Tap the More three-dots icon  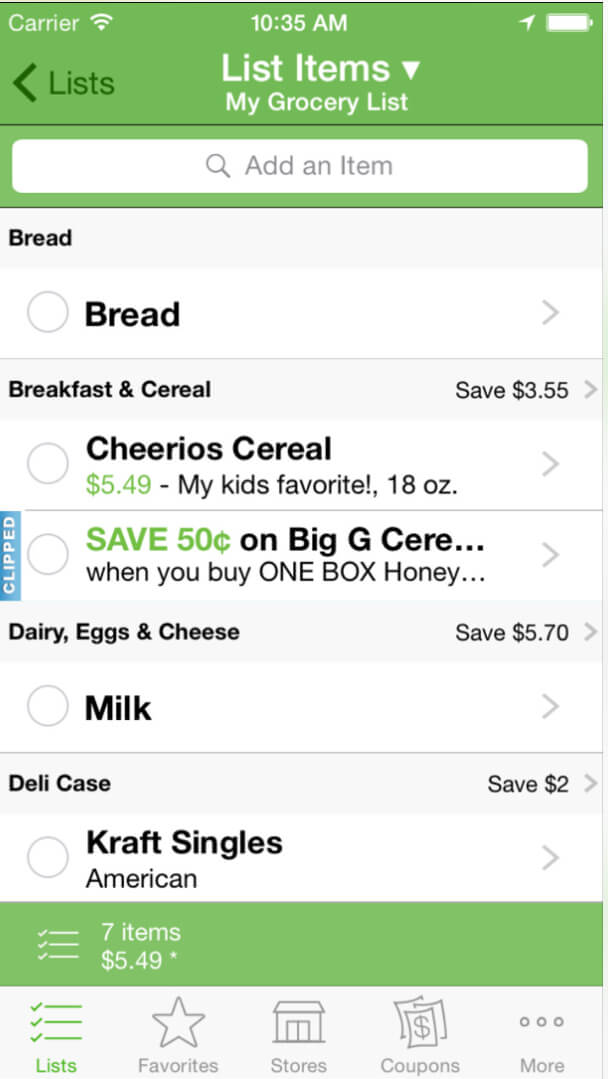[x=542, y=1023]
